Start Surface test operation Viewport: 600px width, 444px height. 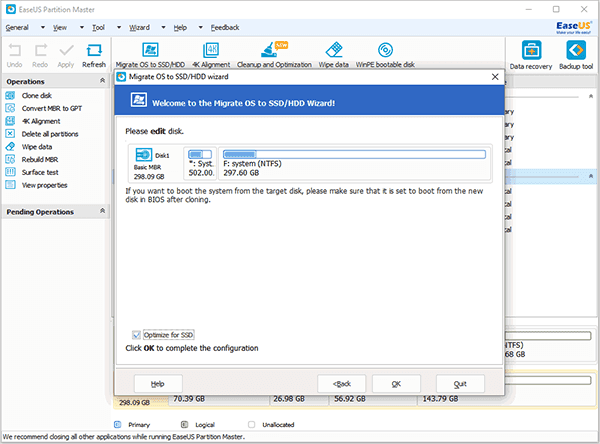click(40, 172)
